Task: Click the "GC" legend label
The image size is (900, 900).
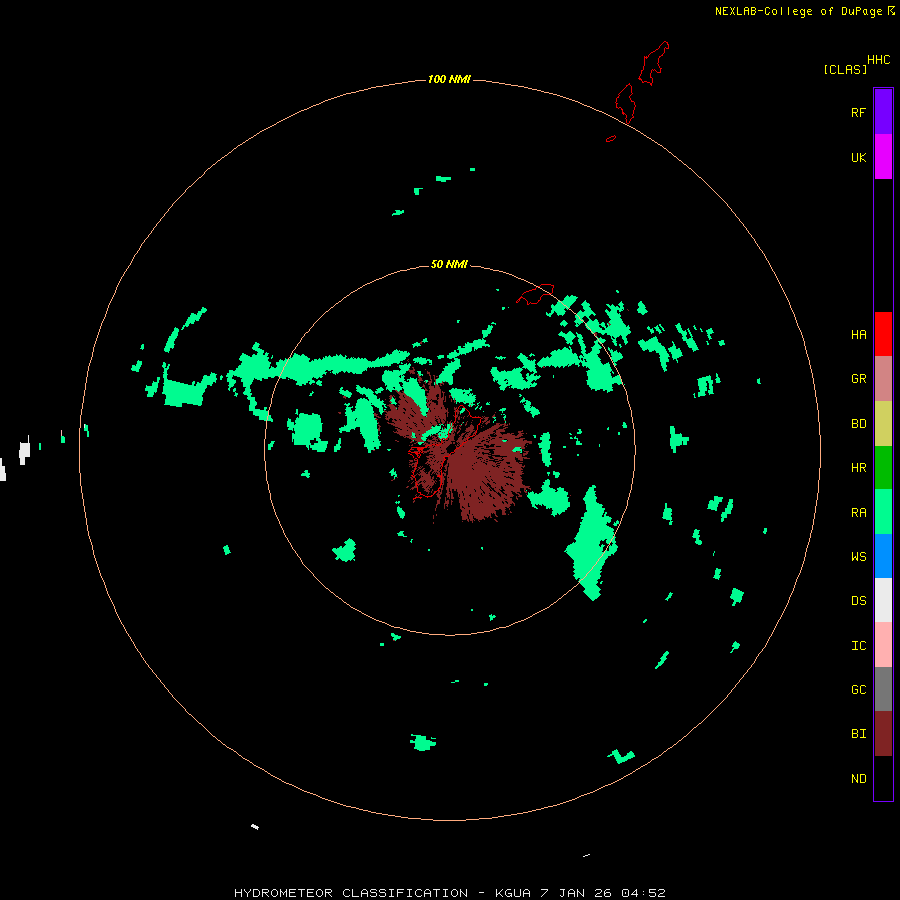Action: pyautogui.click(x=858, y=690)
